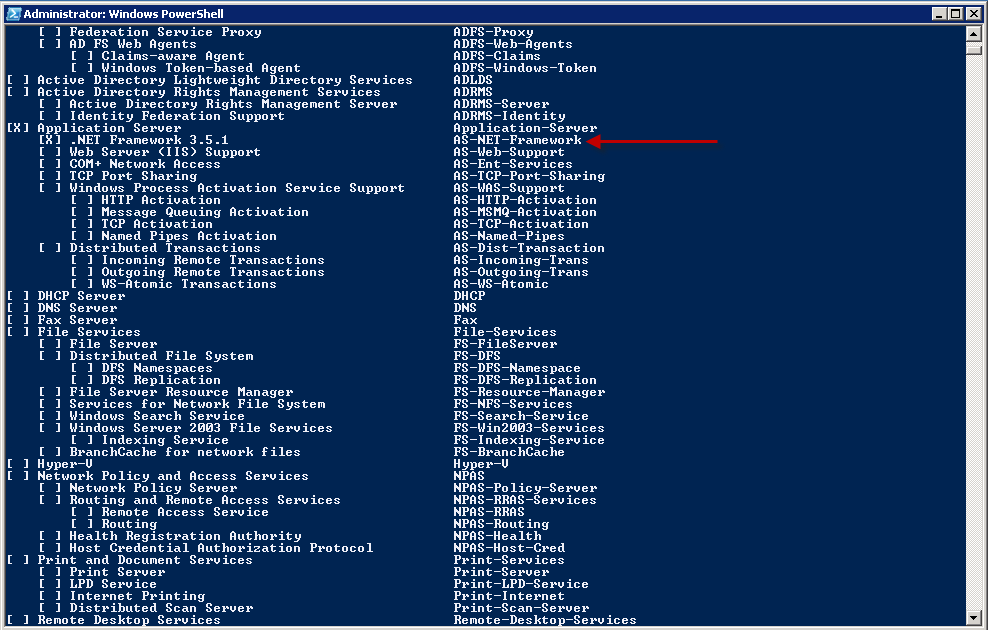The width and height of the screenshot is (988, 630).
Task: Click the Remote-Desktop-Services feature name
Action: click(x=545, y=620)
